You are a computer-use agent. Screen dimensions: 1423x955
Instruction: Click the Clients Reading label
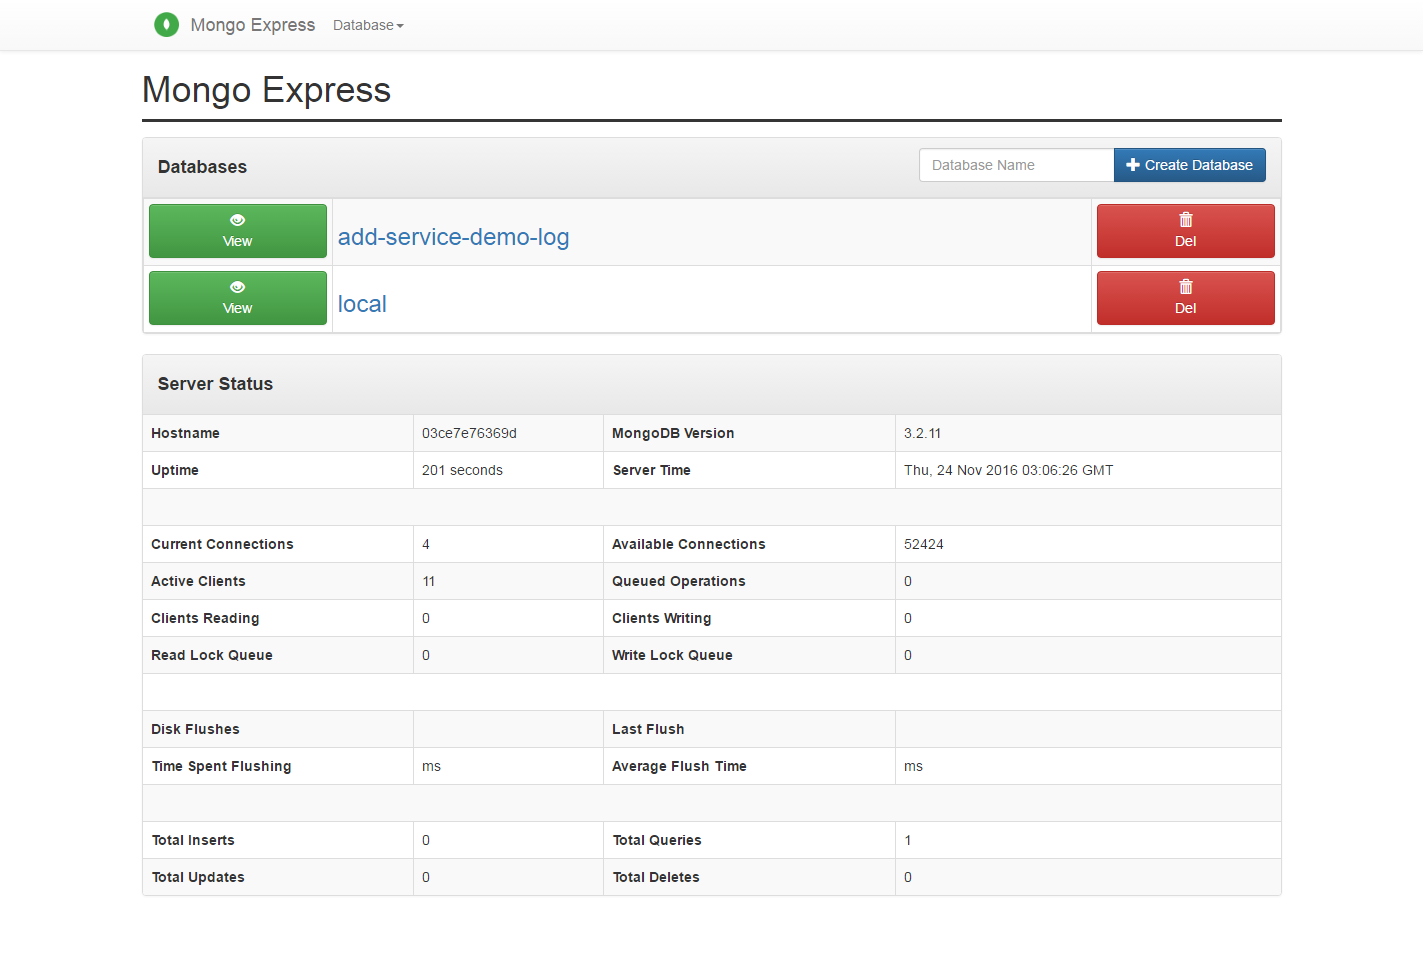click(x=205, y=618)
